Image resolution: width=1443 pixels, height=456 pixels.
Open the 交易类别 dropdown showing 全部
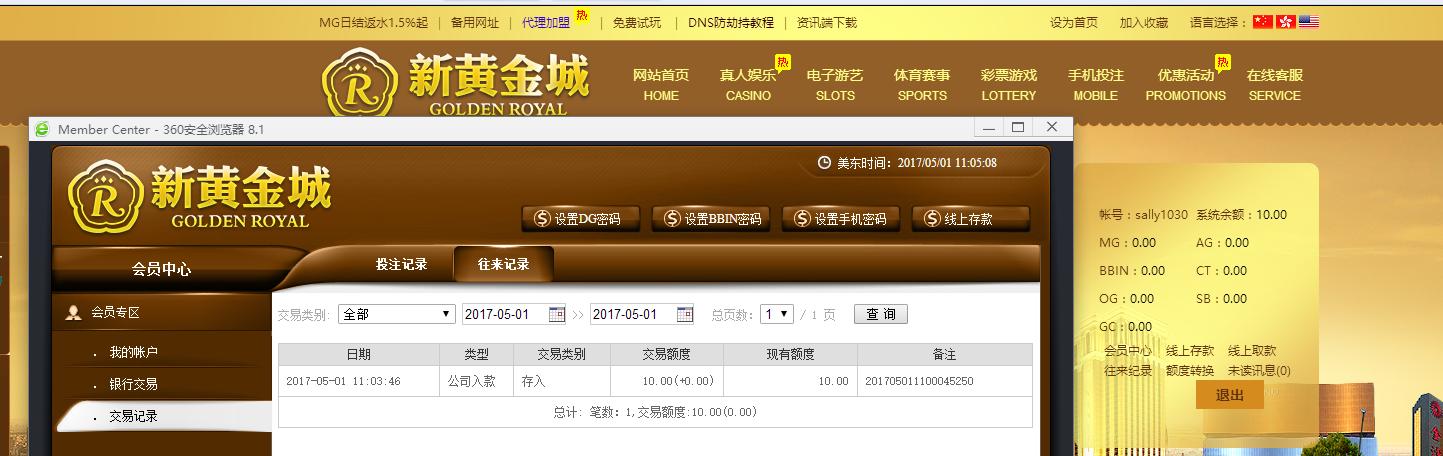[x=397, y=314]
